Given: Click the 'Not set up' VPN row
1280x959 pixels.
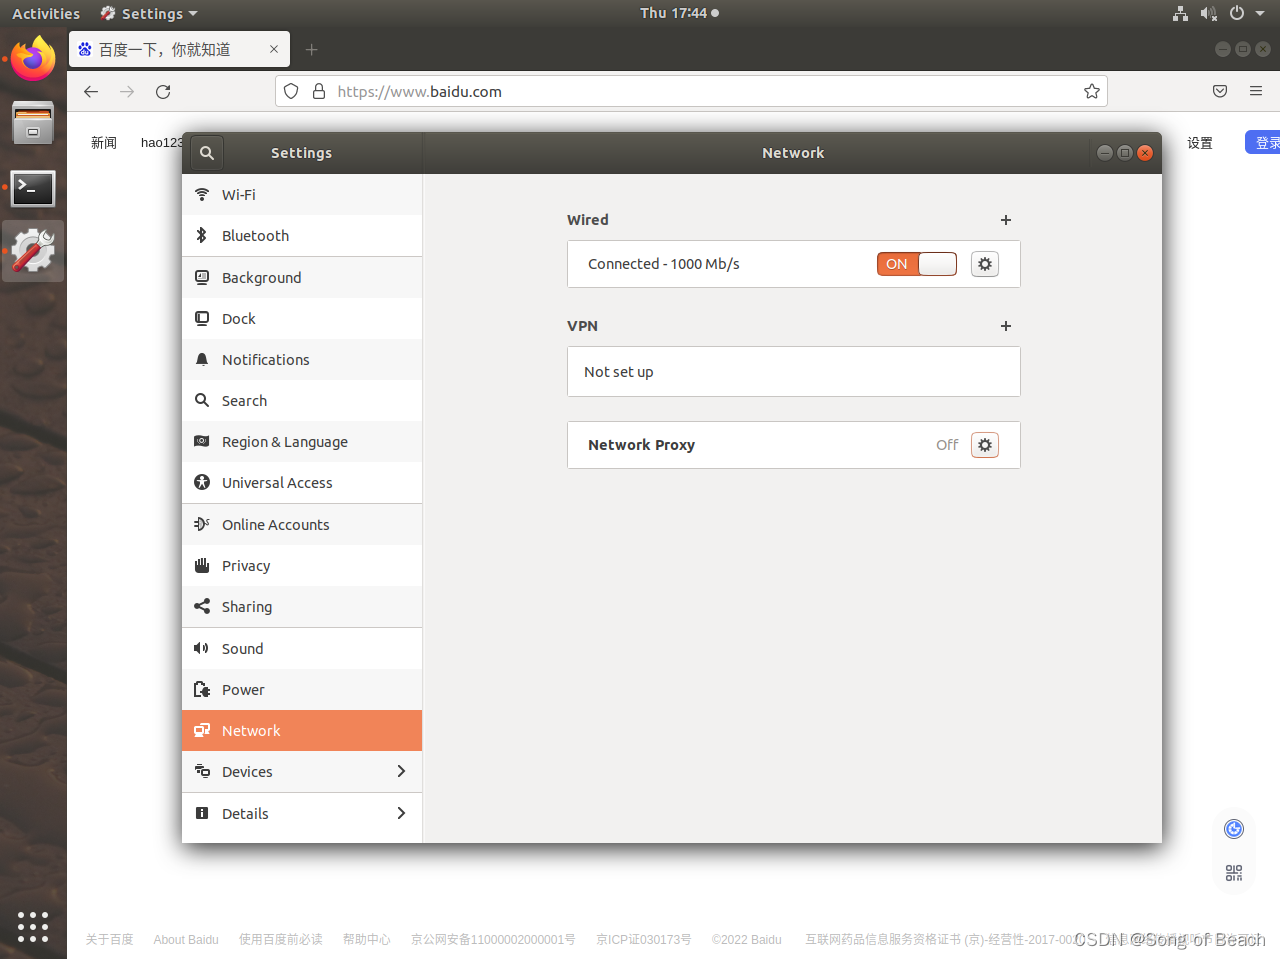Looking at the screenshot, I should click(x=794, y=372).
